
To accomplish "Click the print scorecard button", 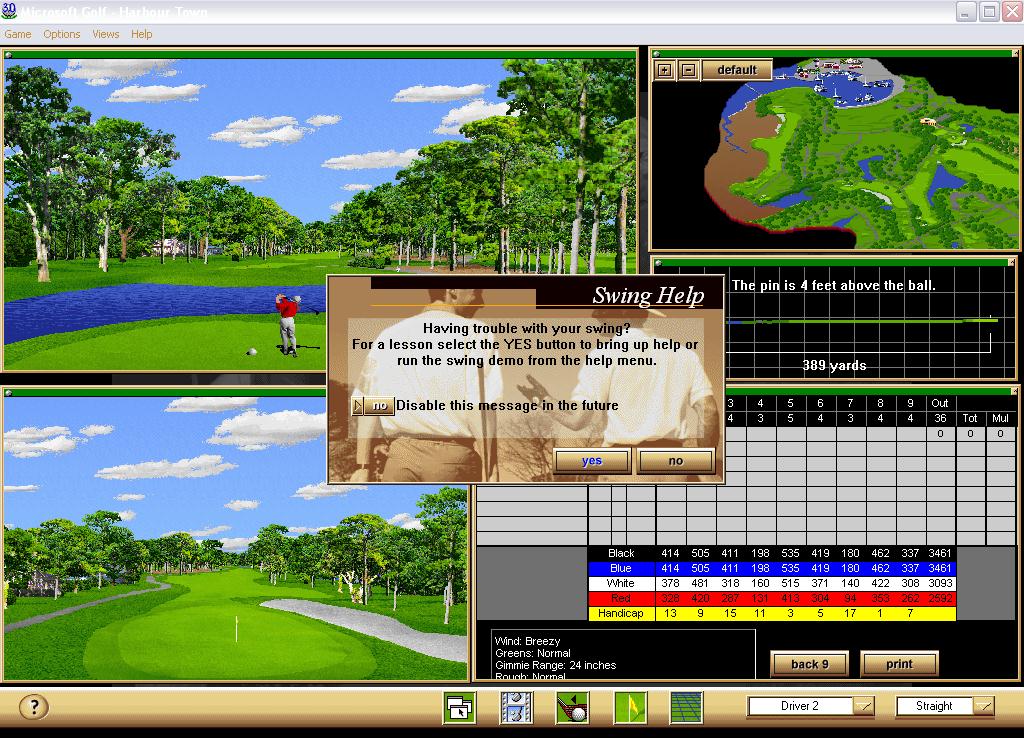I will [x=899, y=664].
